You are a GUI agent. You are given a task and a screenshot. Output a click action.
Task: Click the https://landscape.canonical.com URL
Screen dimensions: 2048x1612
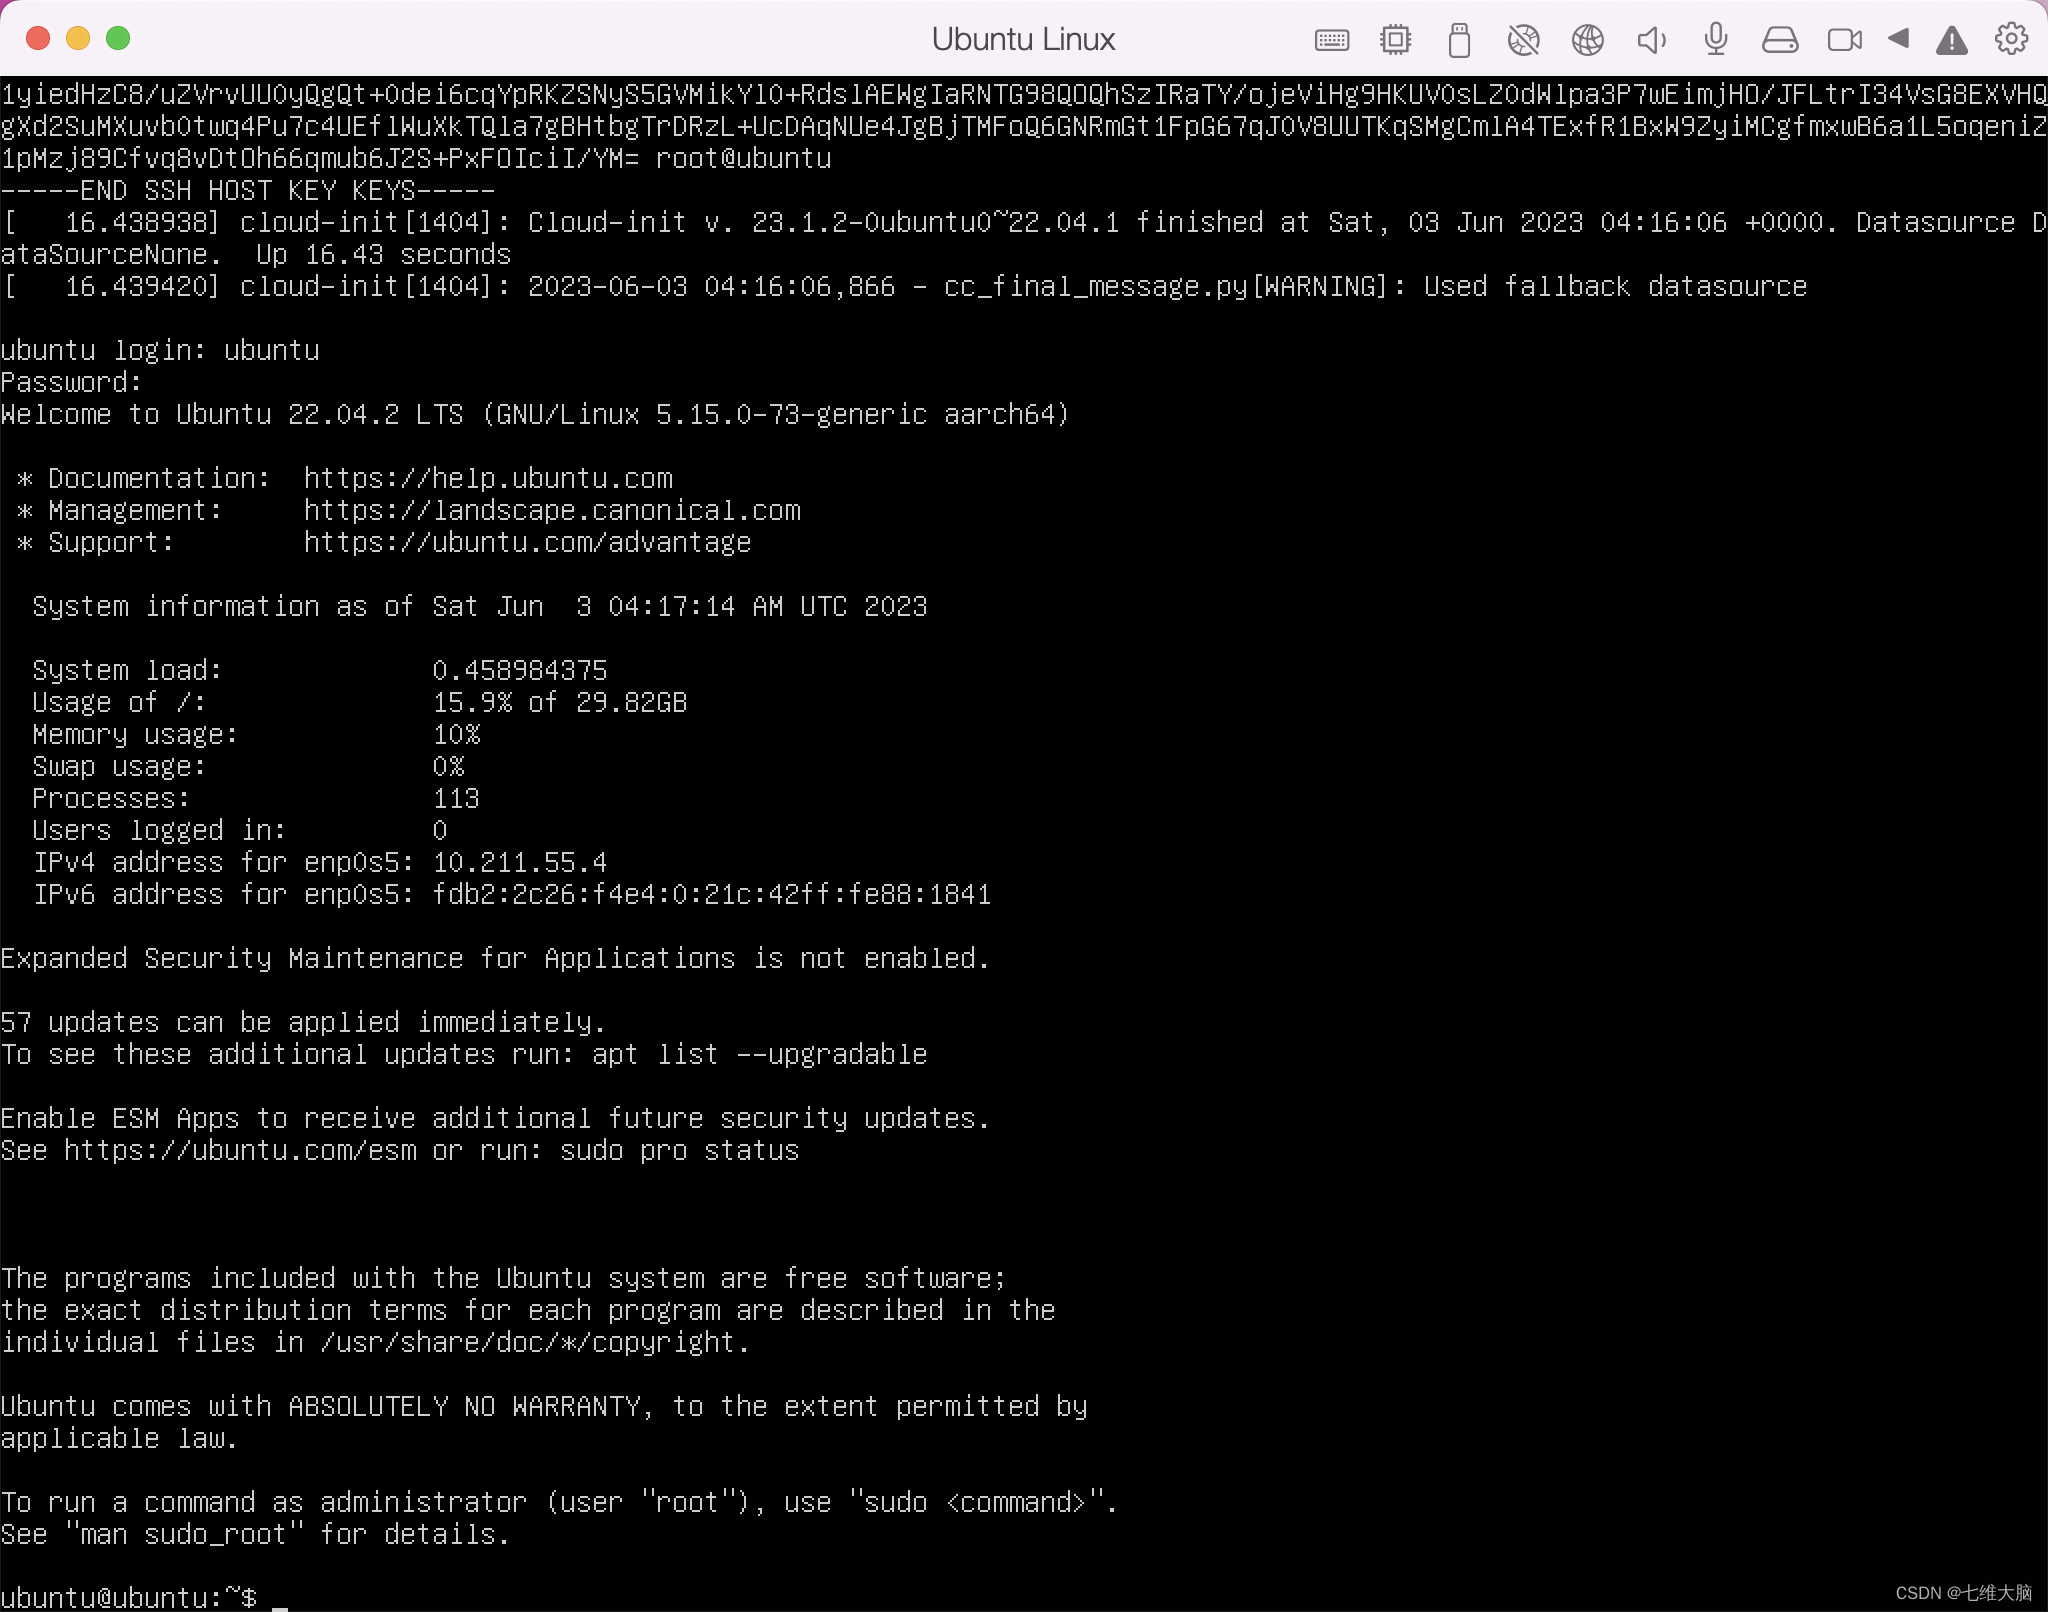click(x=552, y=510)
